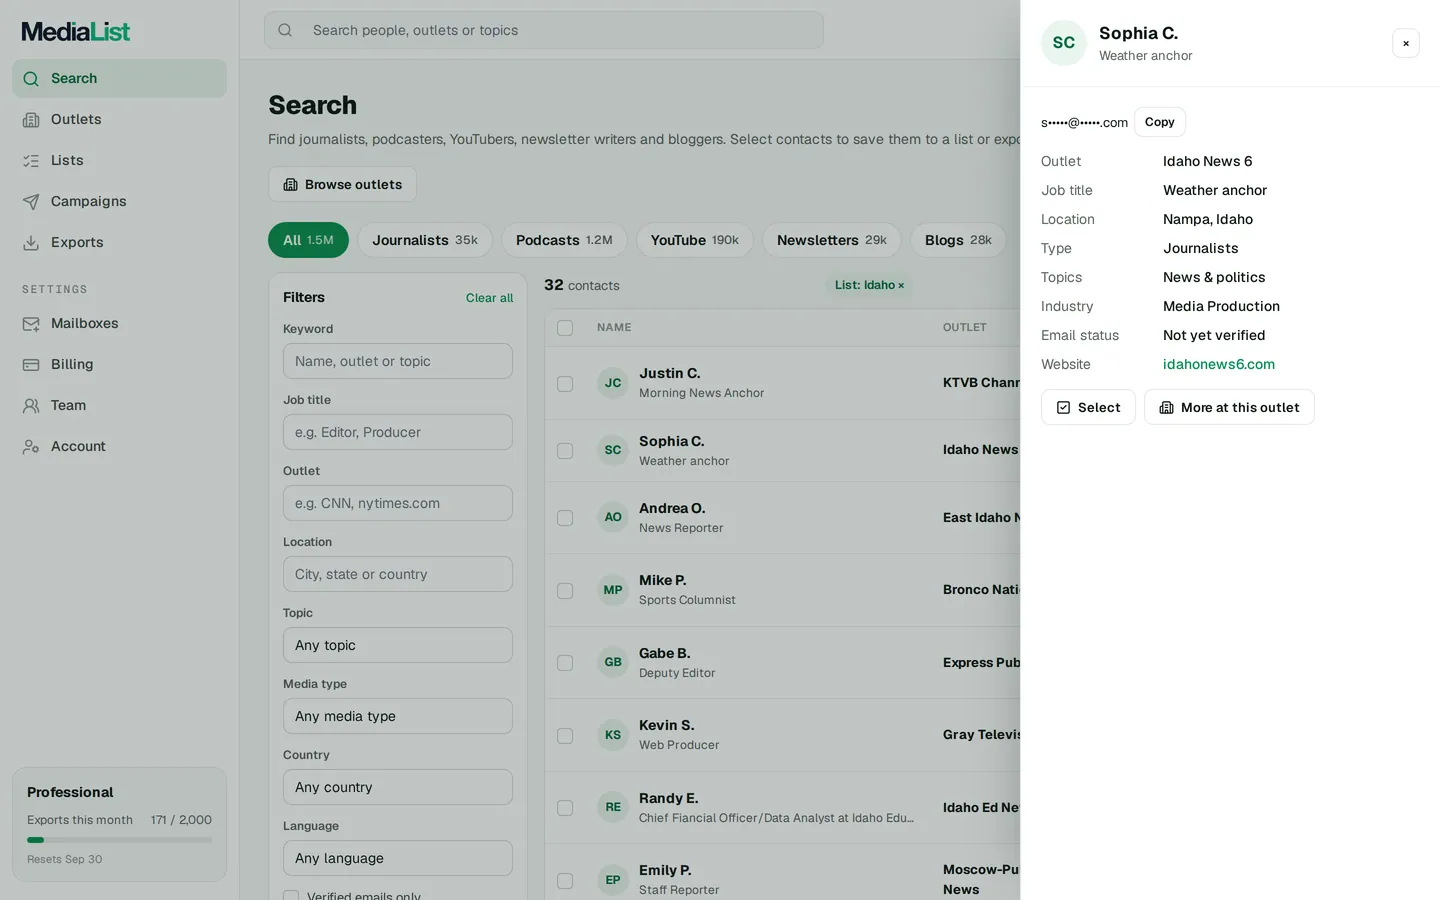Click the Job title filter input
Viewport: 1440px width, 900px height.
click(398, 432)
